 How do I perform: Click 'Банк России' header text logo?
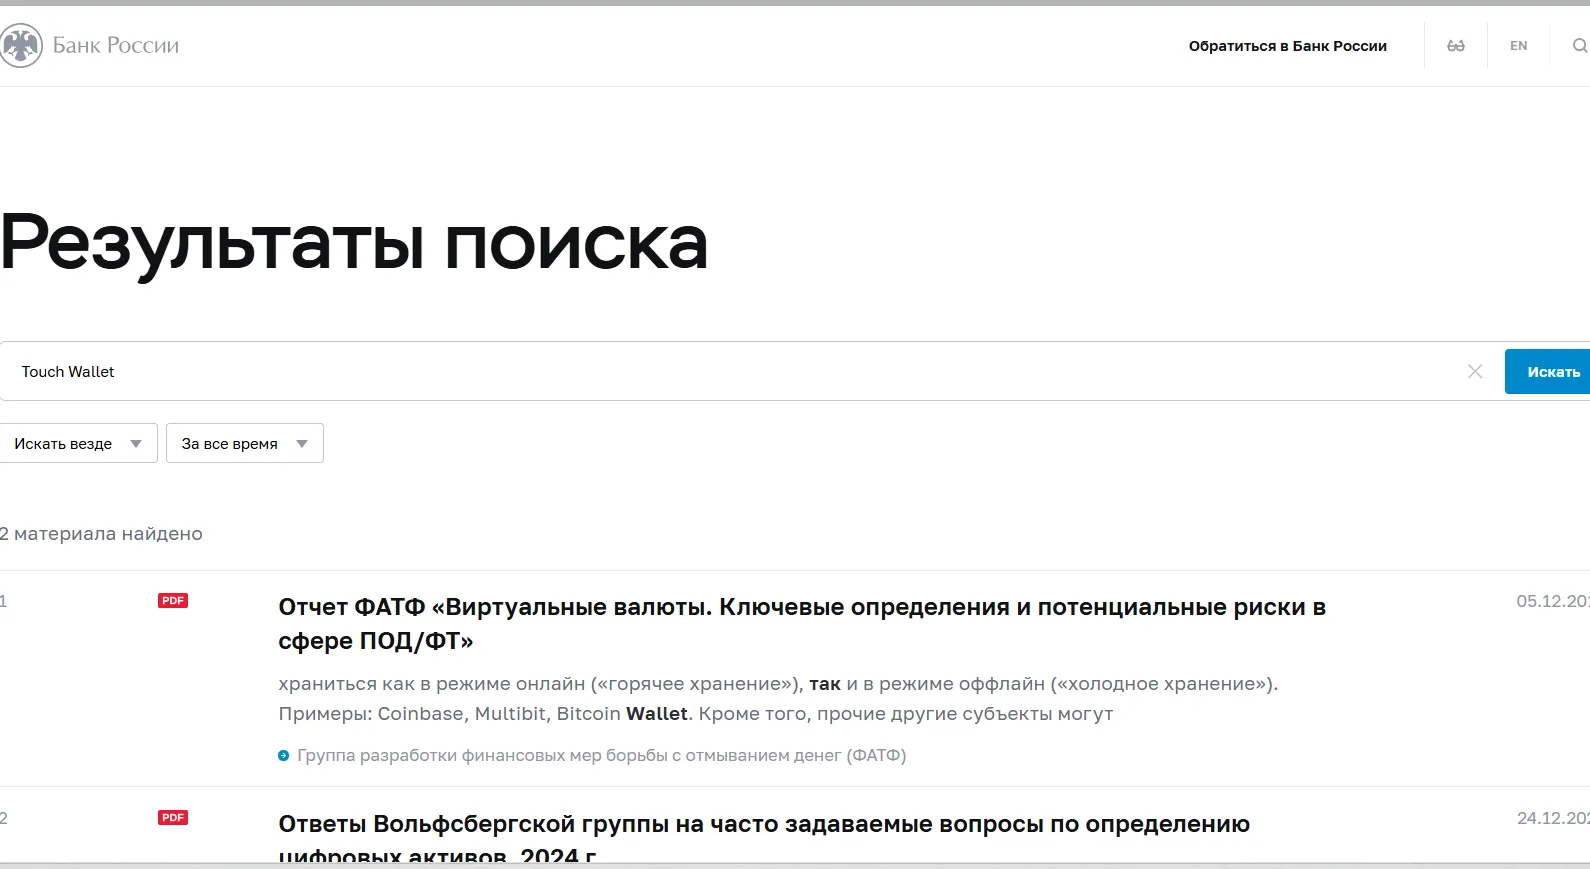coord(116,46)
